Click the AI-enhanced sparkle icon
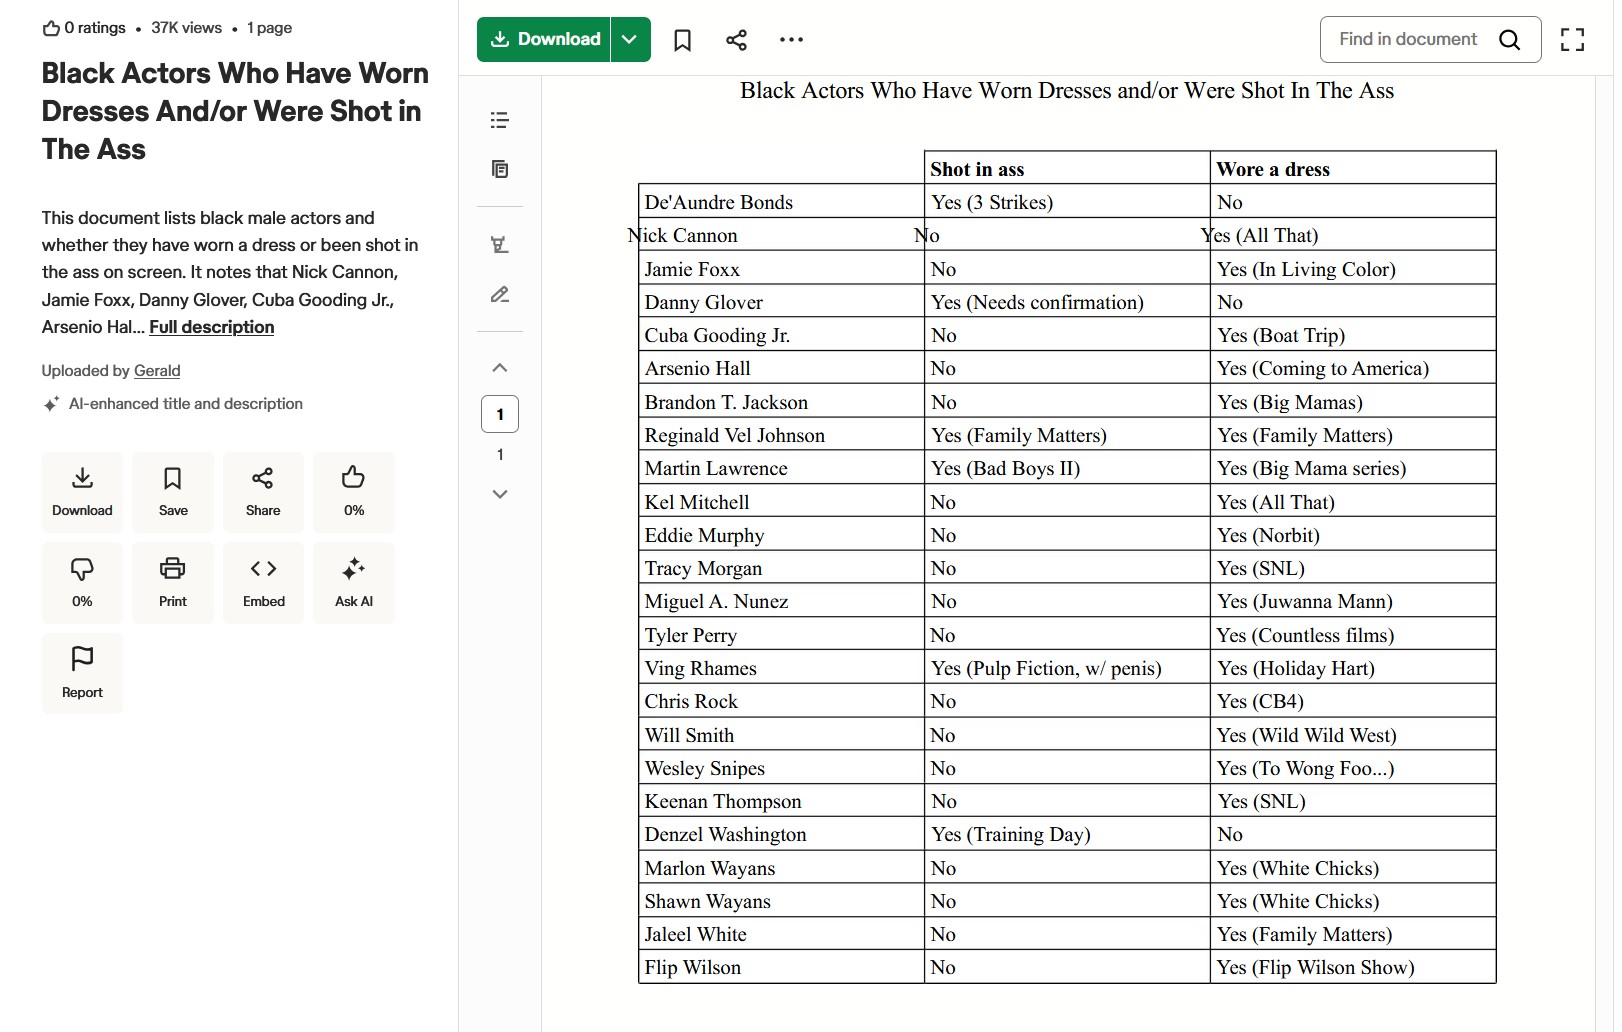Viewport: 1622px width, 1032px height. click(51, 404)
